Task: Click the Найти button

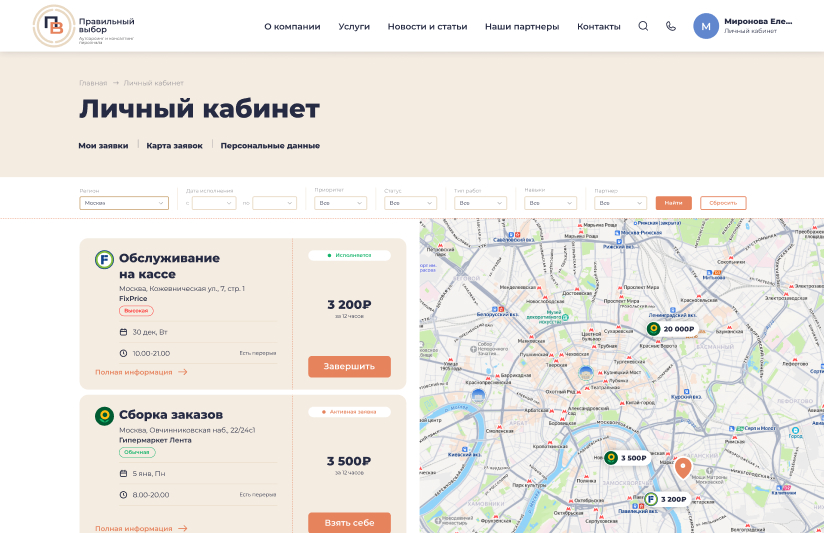Action: pyautogui.click(x=674, y=203)
